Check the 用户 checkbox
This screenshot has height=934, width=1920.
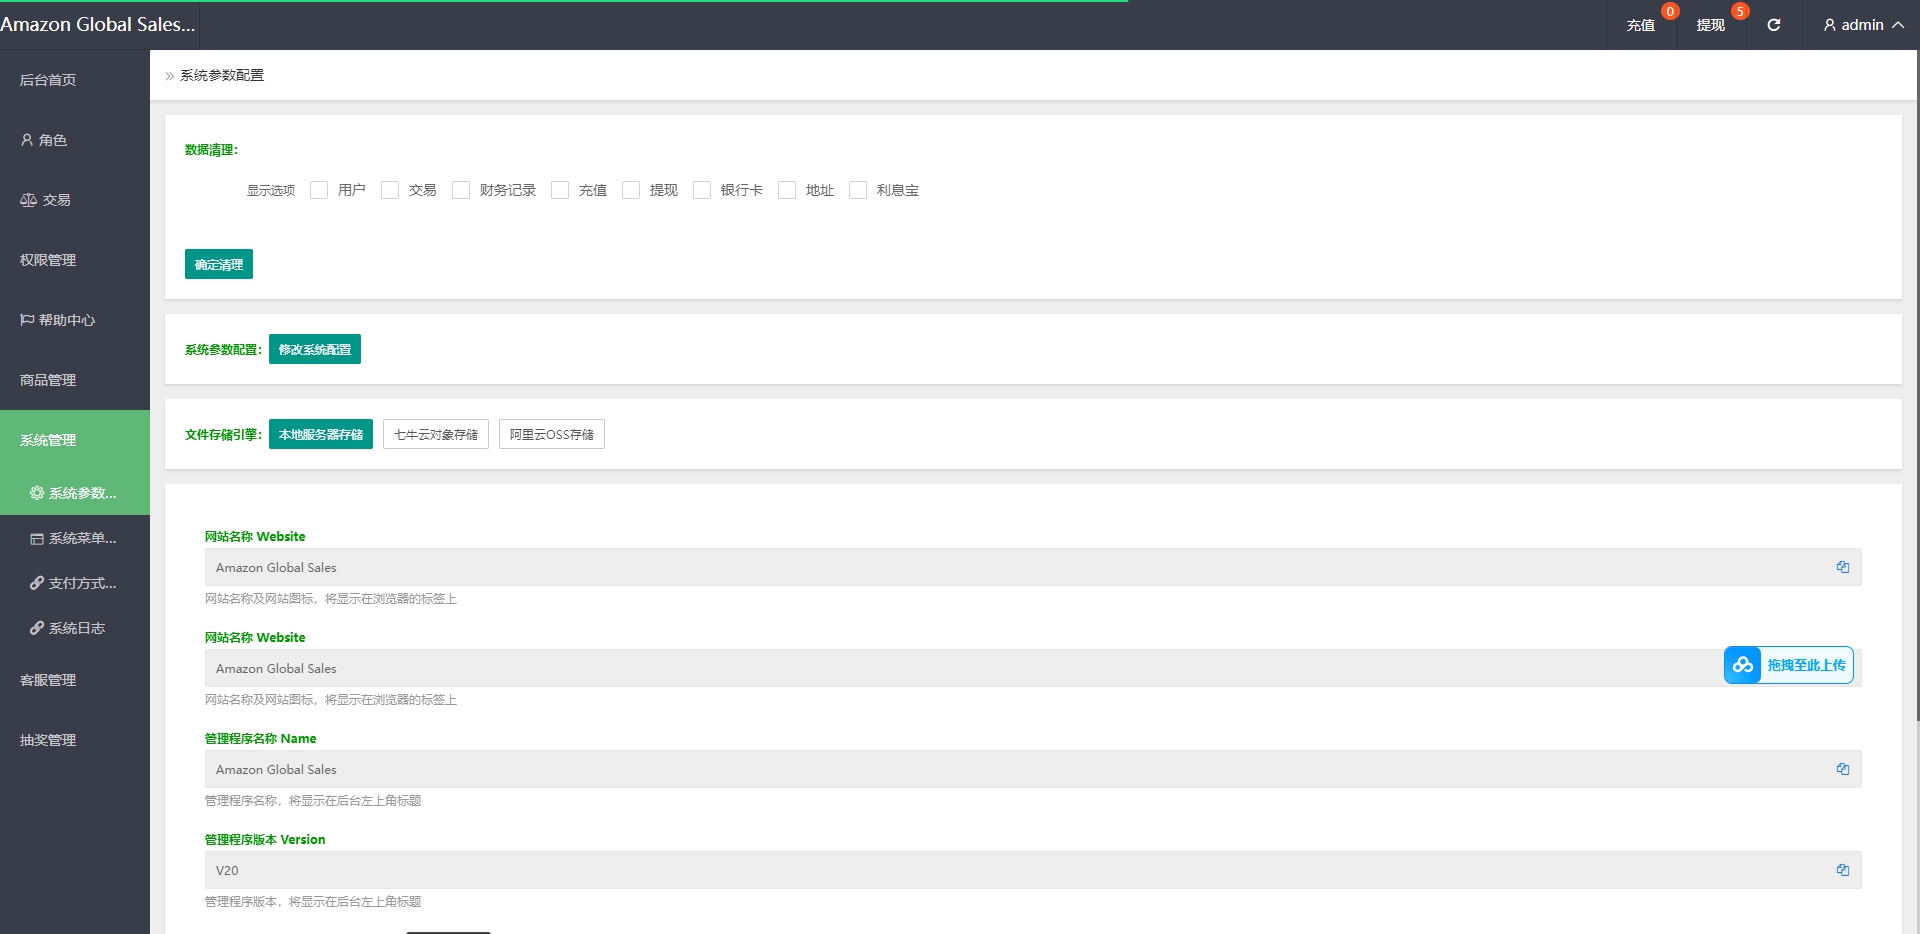(319, 190)
